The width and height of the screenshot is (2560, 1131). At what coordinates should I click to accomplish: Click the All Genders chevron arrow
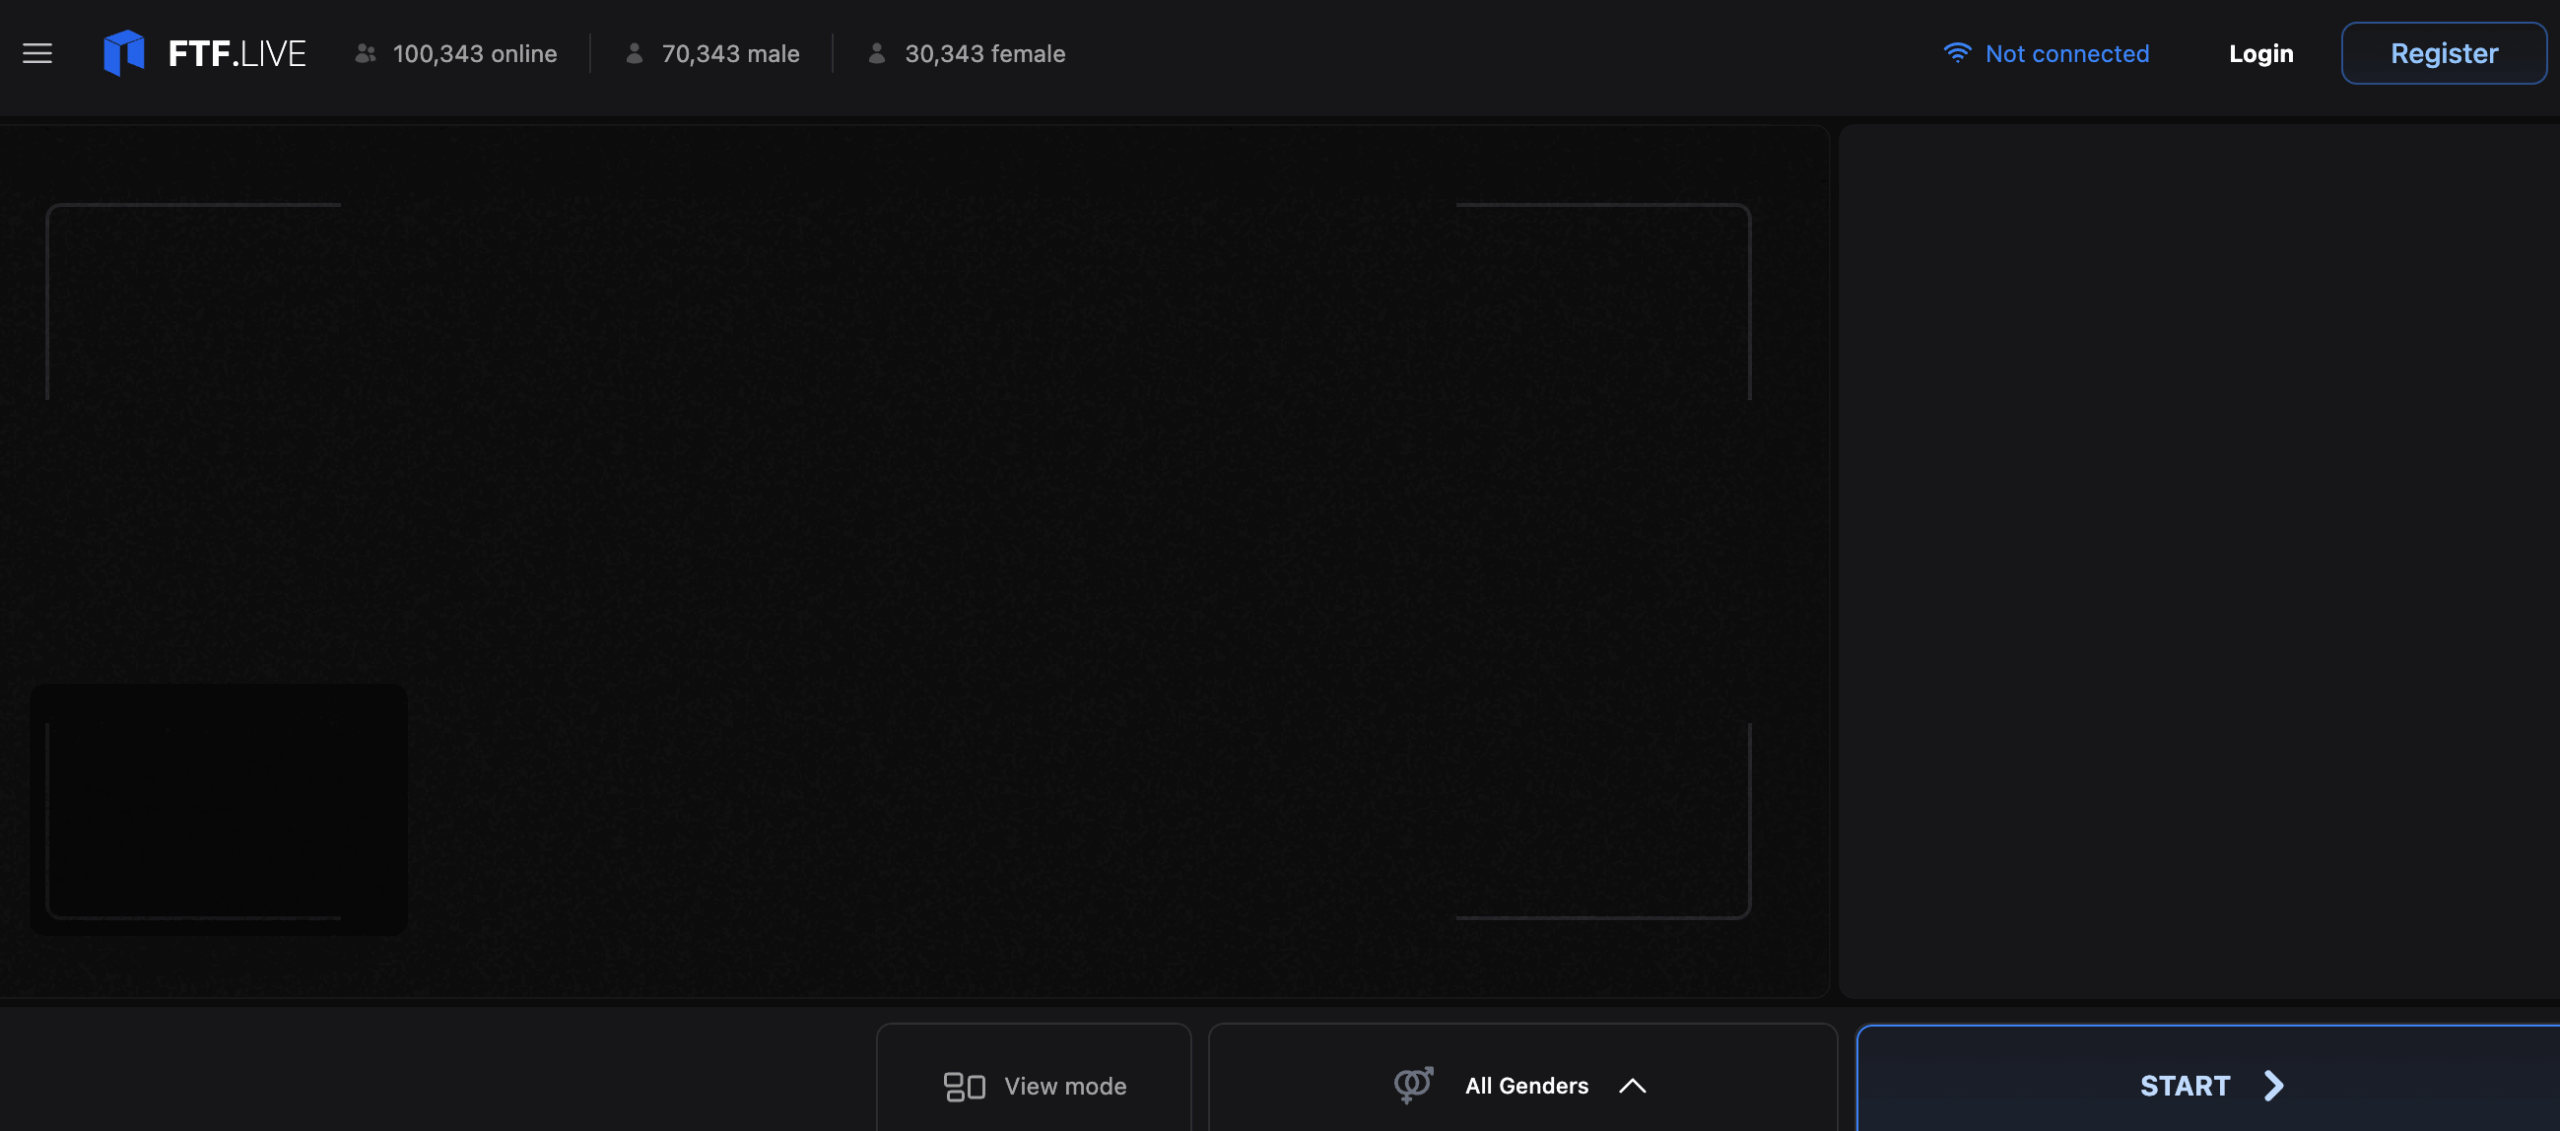[1632, 1086]
